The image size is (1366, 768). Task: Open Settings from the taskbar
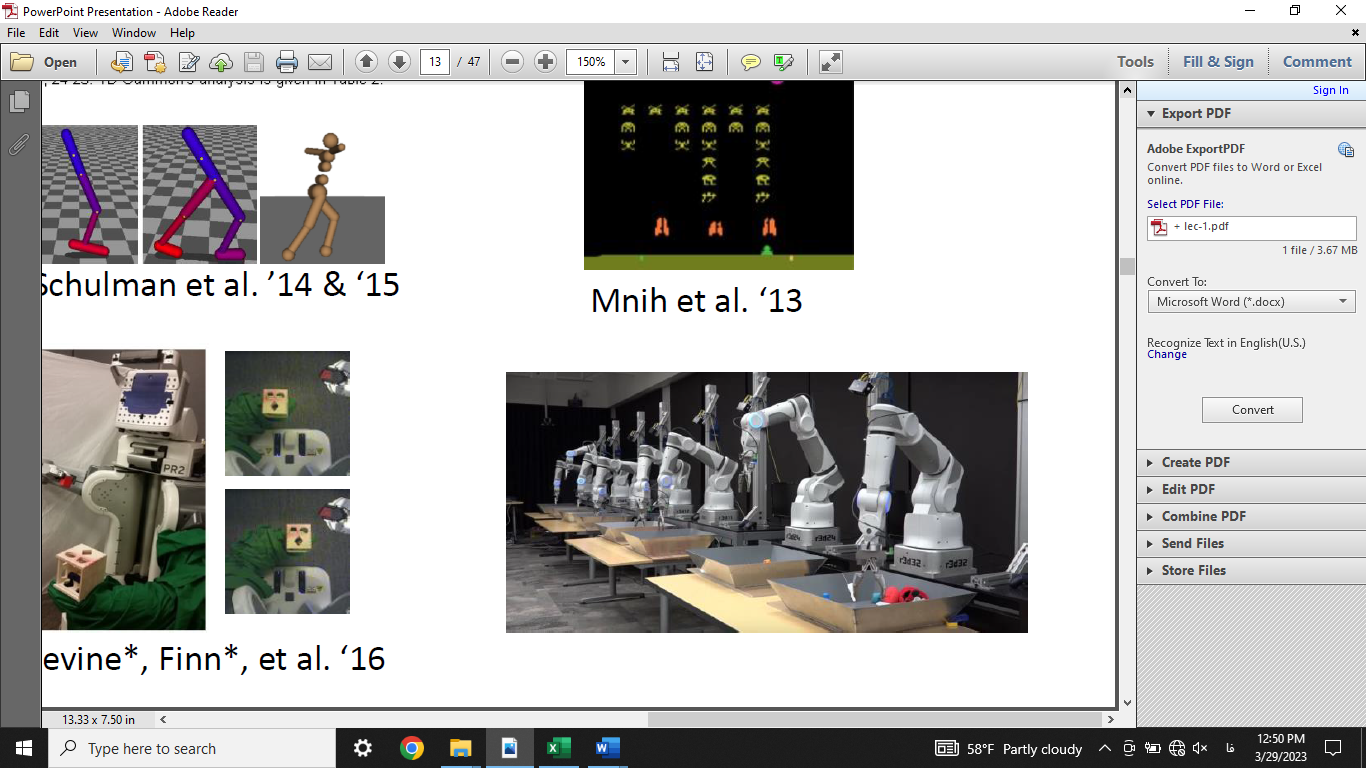[x=363, y=748]
